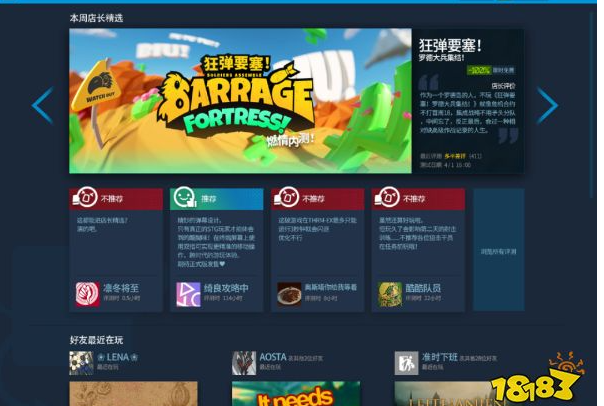Read the review text in 酷酷队员's card
The image size is (604, 406).
(418, 233)
